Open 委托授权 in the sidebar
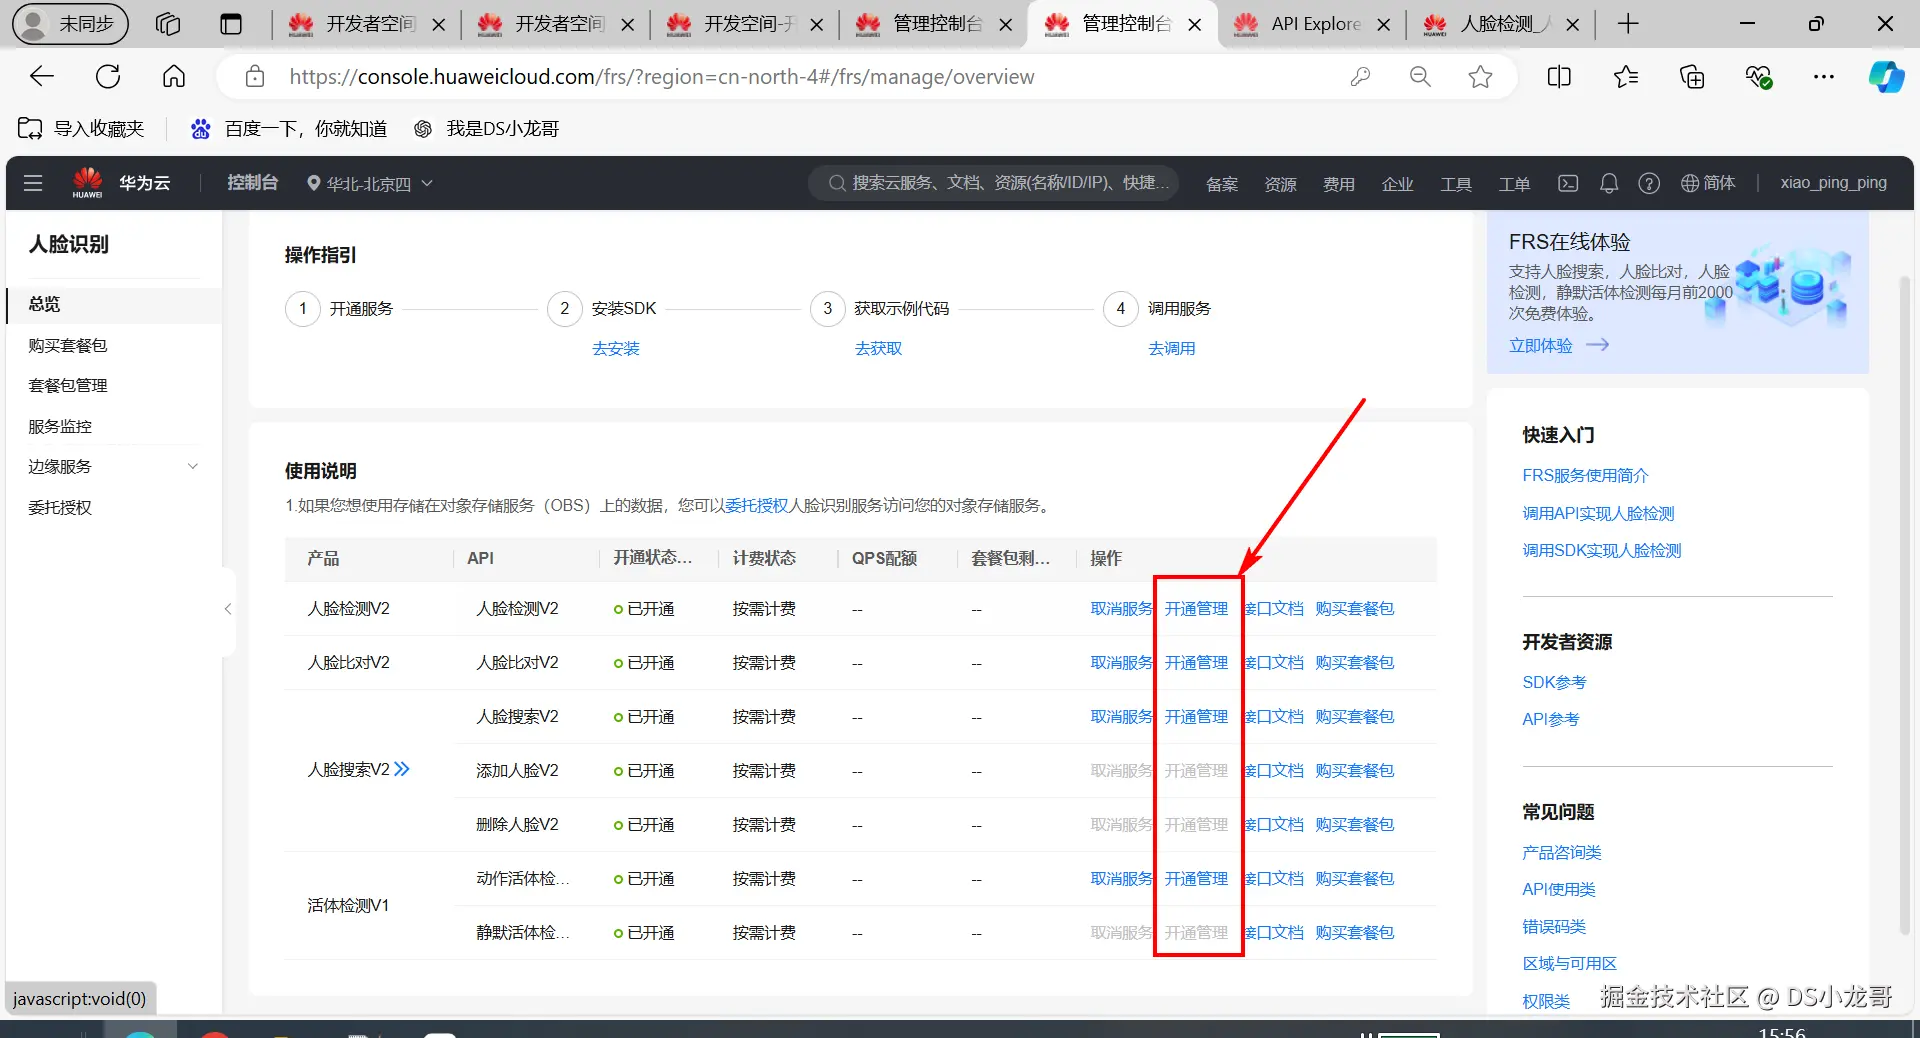Viewport: 1920px width, 1038px height. (60, 508)
